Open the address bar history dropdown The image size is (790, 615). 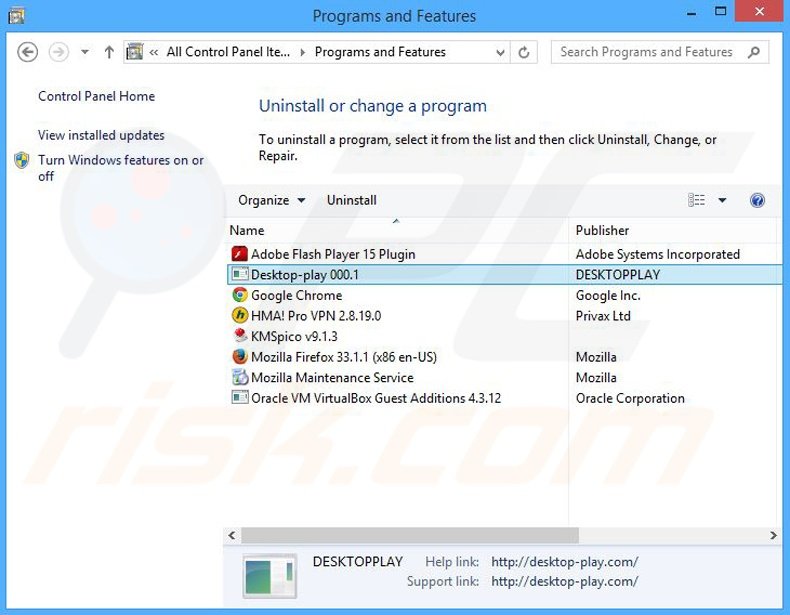tap(500, 52)
